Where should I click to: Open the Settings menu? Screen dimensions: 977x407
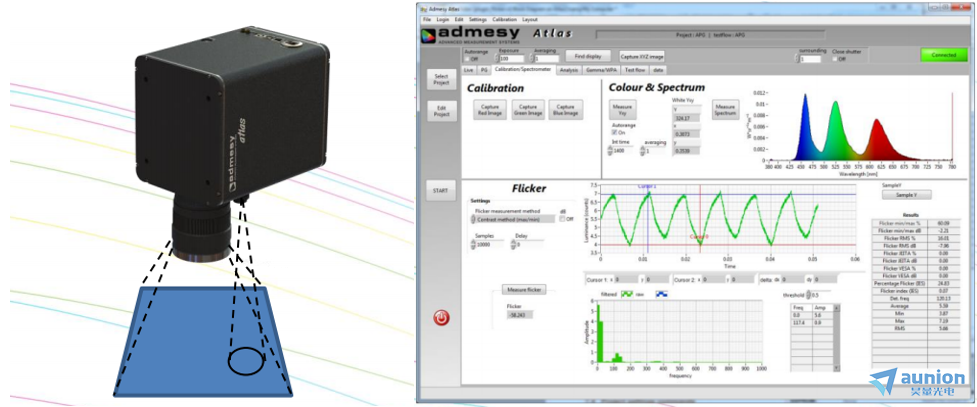coord(478,20)
